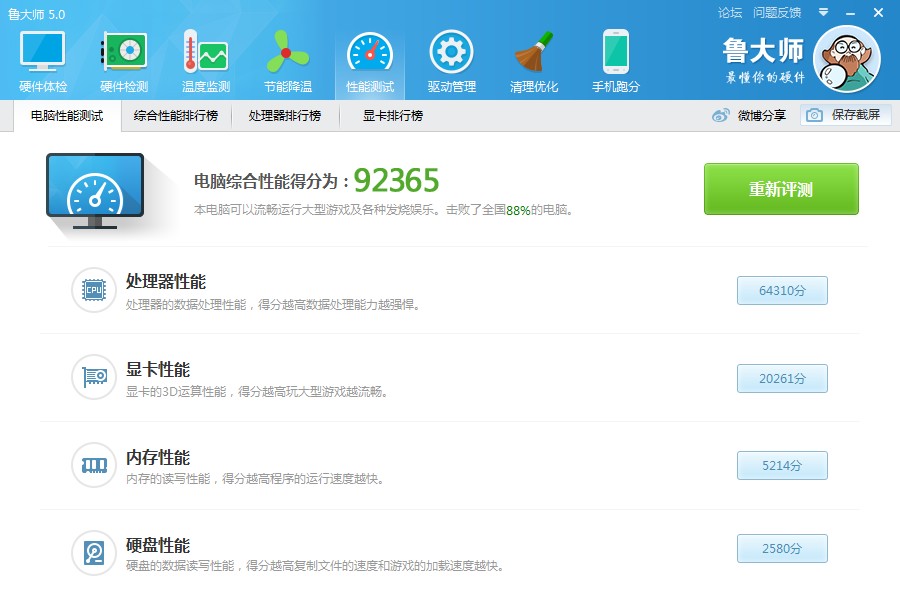Select the 性能测试 speedometer icon
The image size is (900, 600).
369,52
